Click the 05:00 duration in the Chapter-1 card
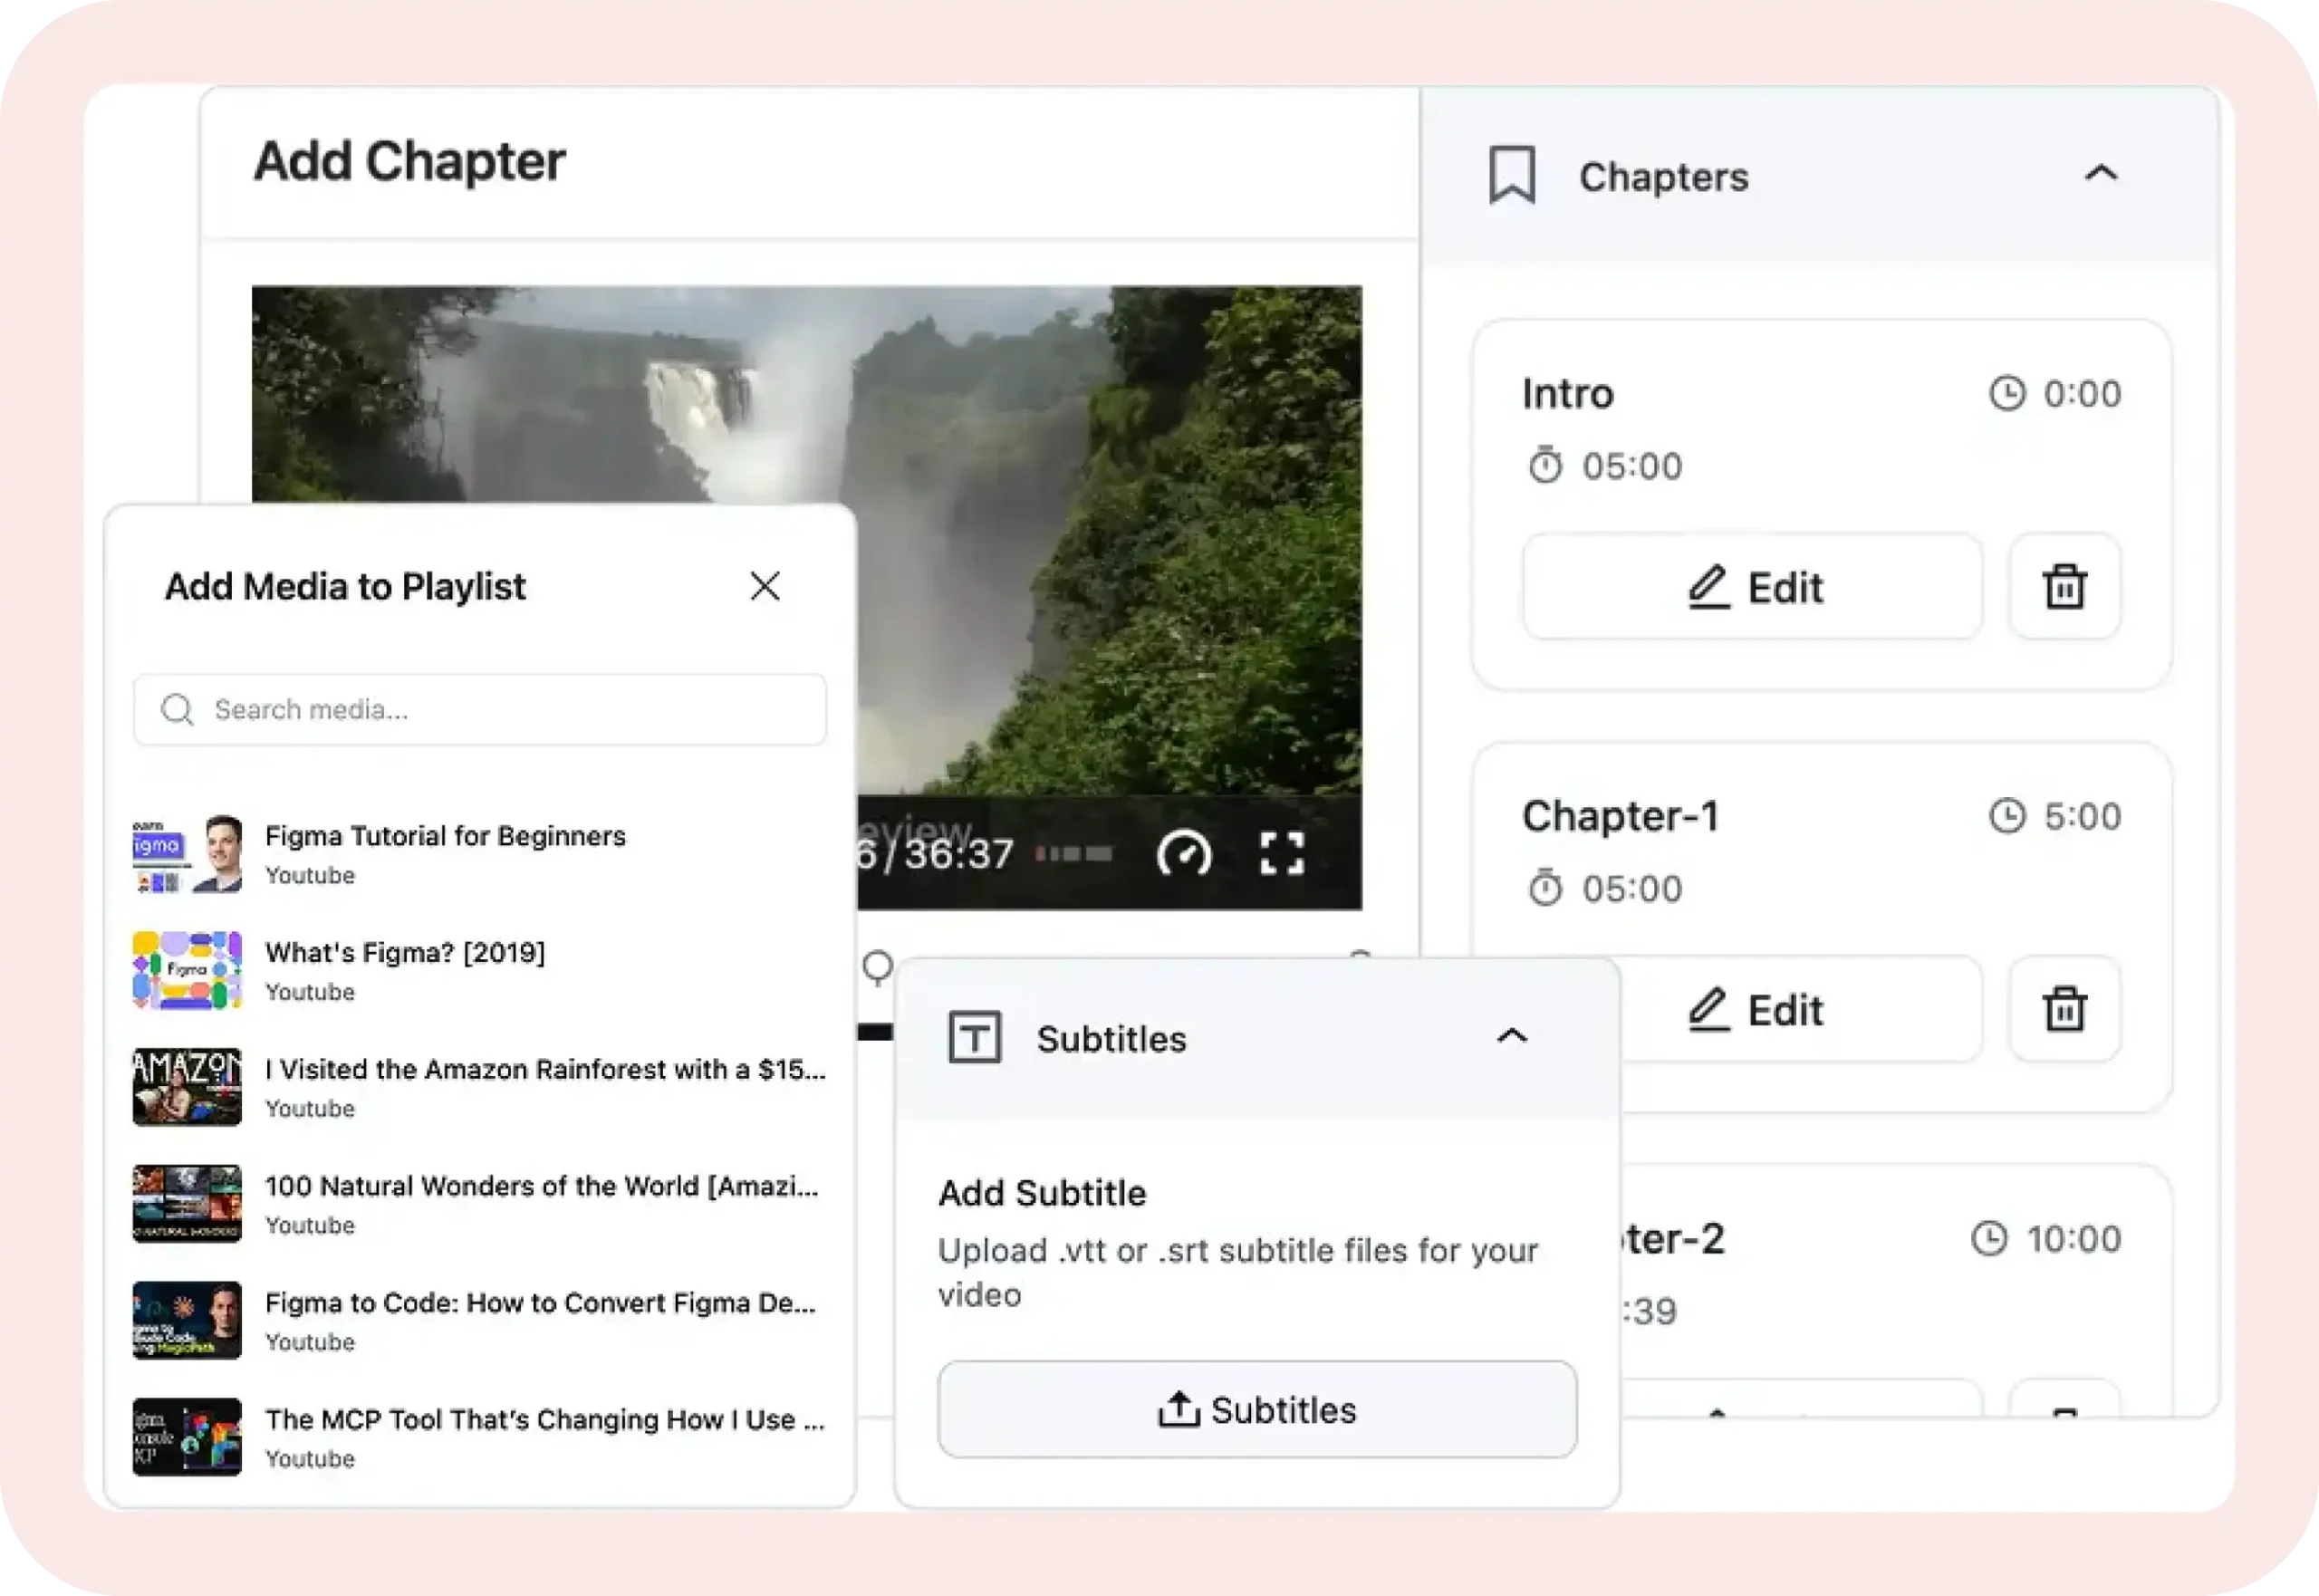 coord(1632,888)
